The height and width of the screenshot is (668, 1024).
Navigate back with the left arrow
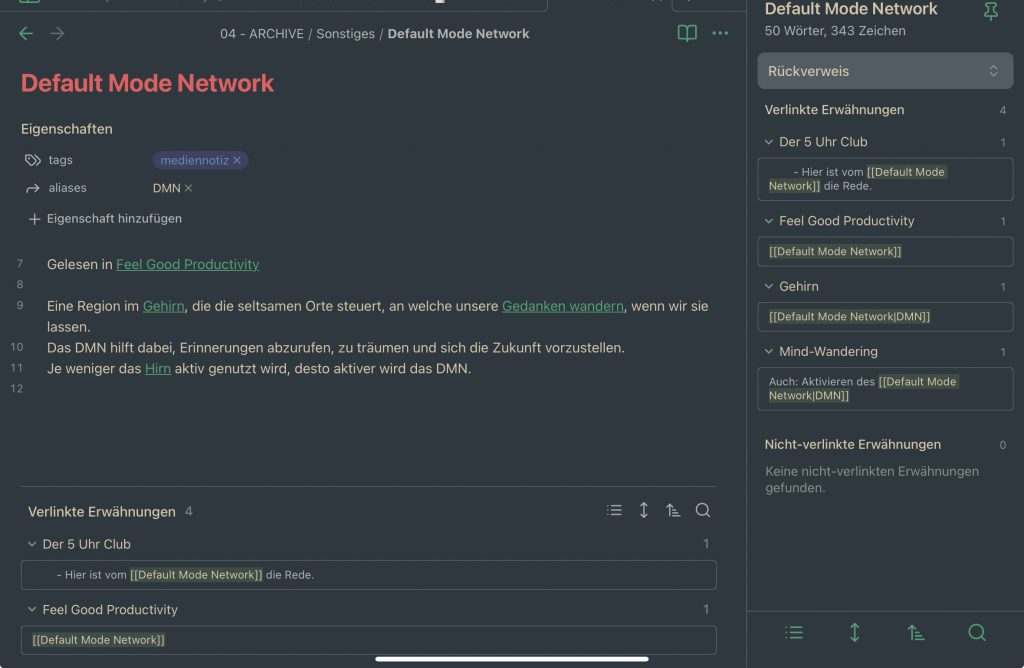tap(26, 34)
